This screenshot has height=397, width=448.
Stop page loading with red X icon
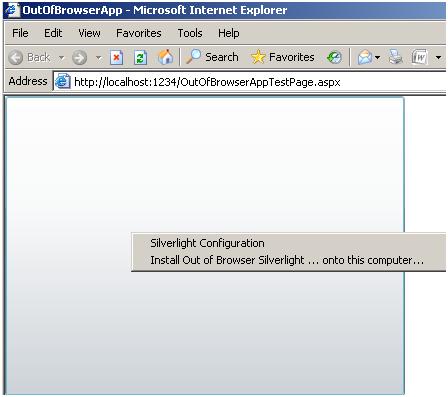[x=116, y=57]
